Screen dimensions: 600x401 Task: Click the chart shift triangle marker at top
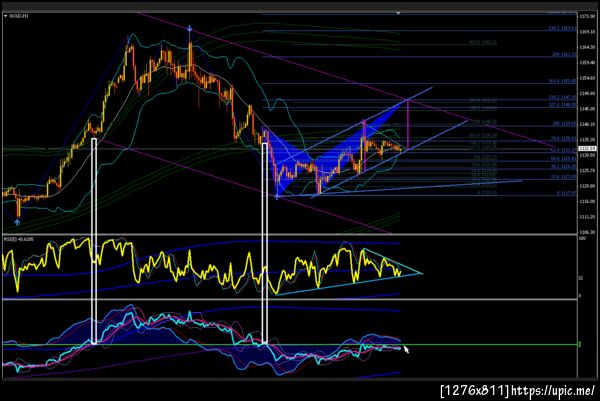tap(398, 13)
